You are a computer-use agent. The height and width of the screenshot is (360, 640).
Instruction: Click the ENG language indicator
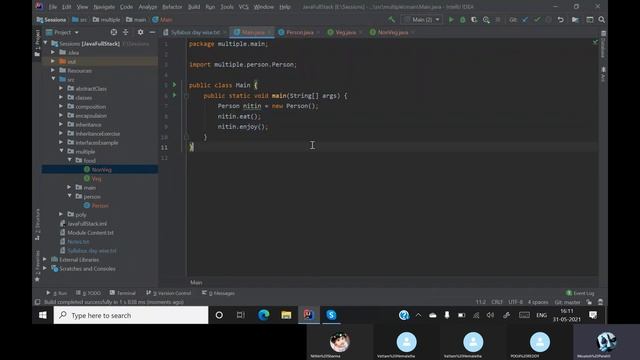point(542,315)
